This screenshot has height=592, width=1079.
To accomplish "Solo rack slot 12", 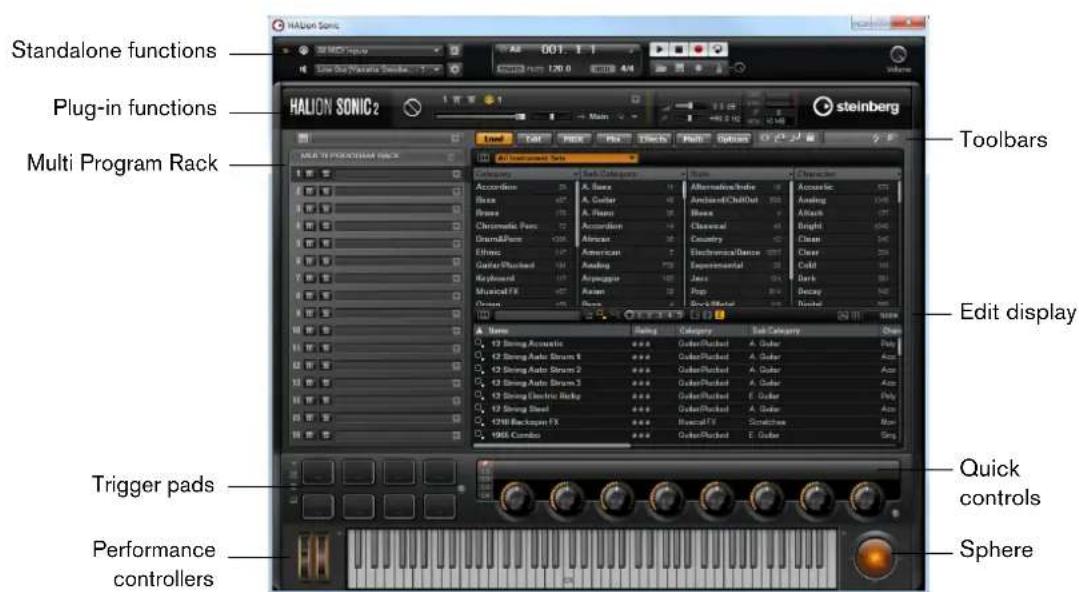I will pyautogui.click(x=325, y=366).
